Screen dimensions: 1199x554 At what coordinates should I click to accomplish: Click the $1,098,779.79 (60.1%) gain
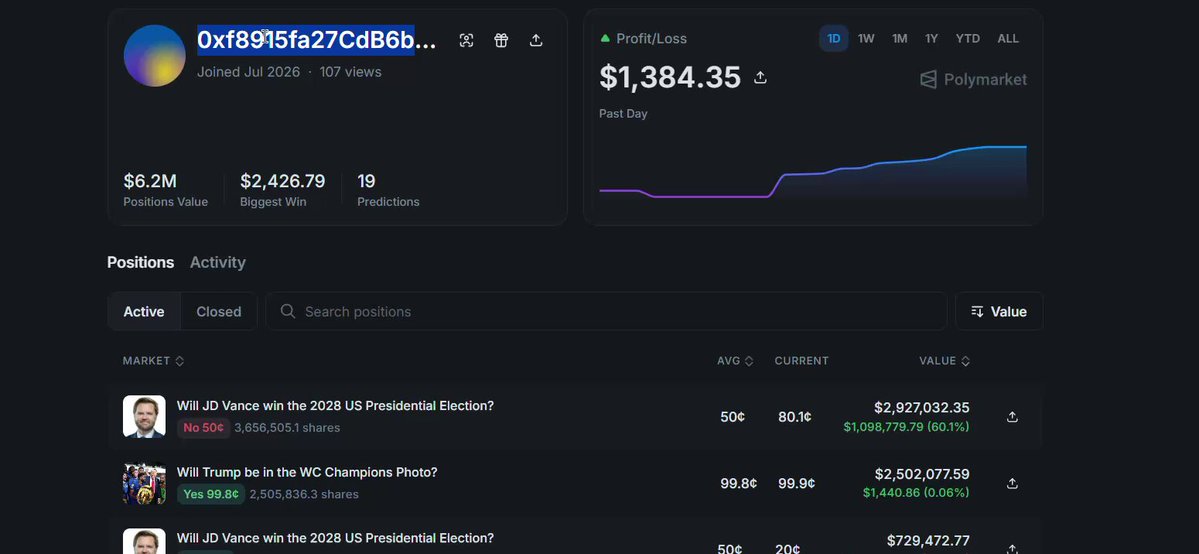tap(906, 427)
